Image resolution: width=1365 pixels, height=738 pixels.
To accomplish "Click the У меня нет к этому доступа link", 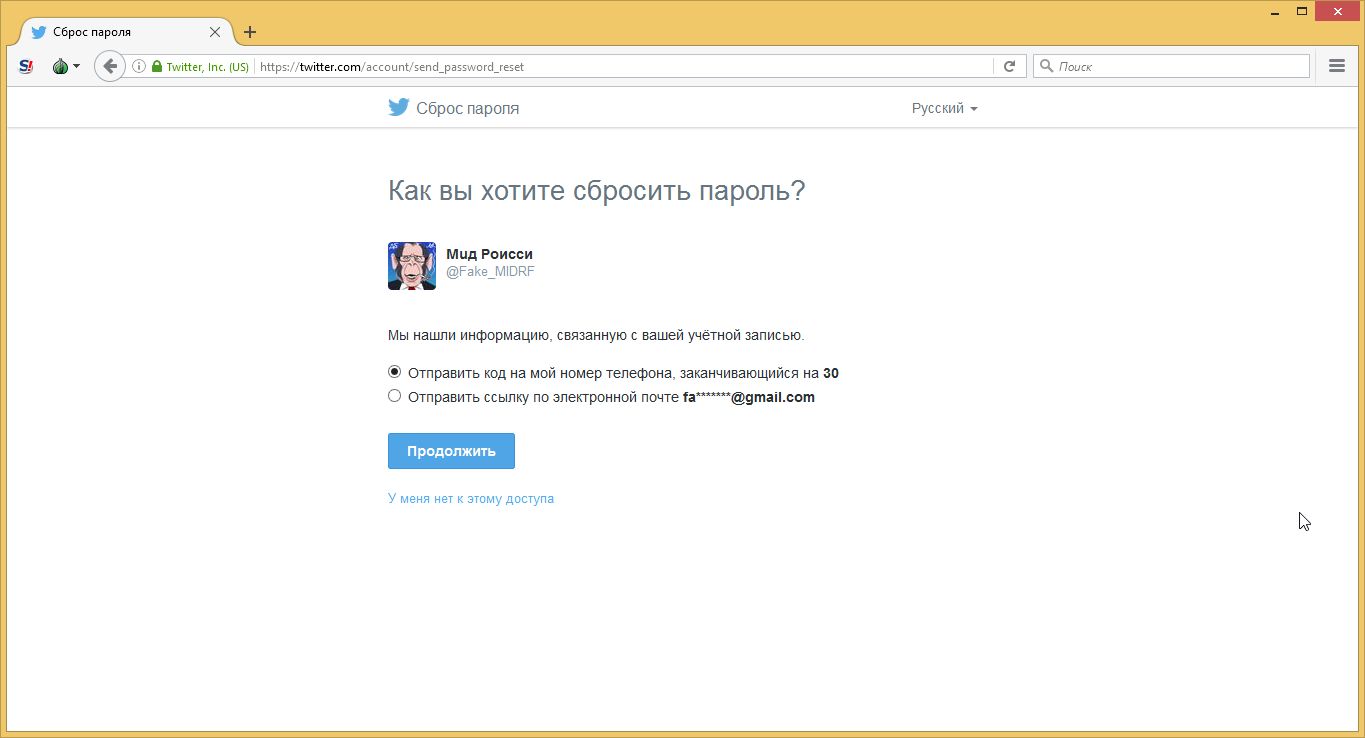I will pyautogui.click(x=470, y=498).
